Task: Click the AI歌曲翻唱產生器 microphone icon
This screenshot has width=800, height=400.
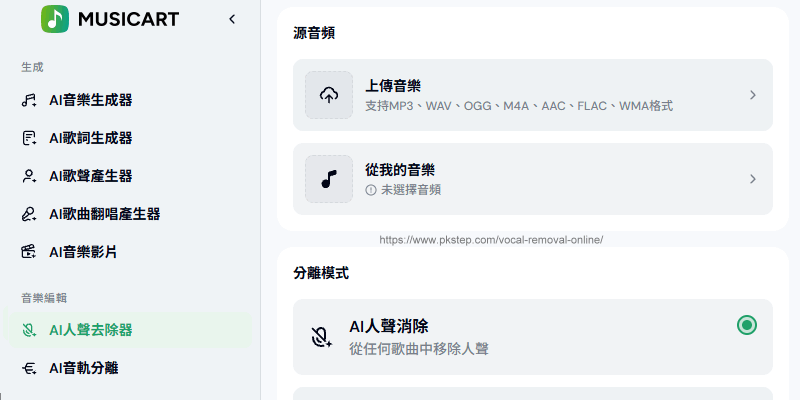Action: 29,214
